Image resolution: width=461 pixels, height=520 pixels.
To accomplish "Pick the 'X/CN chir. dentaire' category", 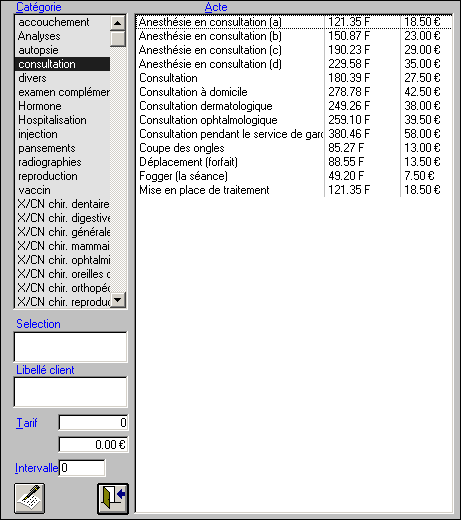I will tap(62, 204).
